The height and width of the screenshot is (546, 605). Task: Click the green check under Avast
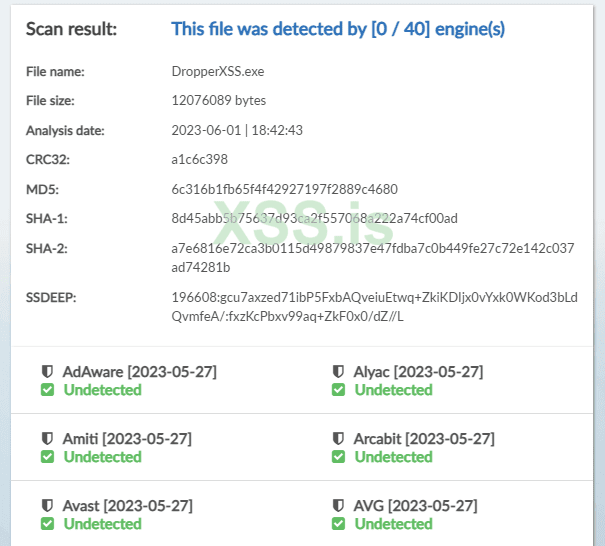[x=47, y=524]
